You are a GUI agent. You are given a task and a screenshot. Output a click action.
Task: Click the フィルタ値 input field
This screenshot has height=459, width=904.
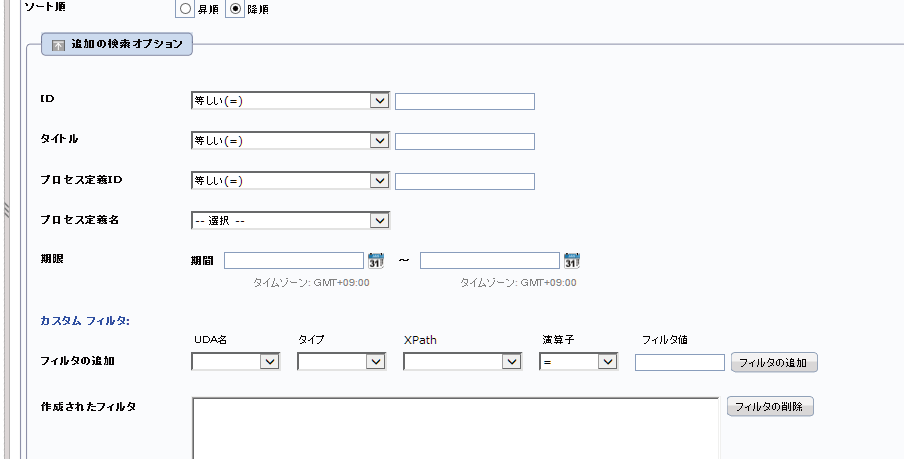680,362
